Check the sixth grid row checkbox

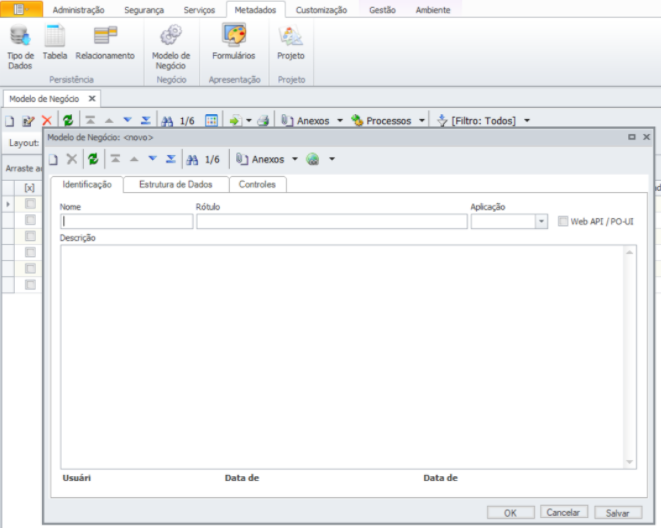[30, 285]
